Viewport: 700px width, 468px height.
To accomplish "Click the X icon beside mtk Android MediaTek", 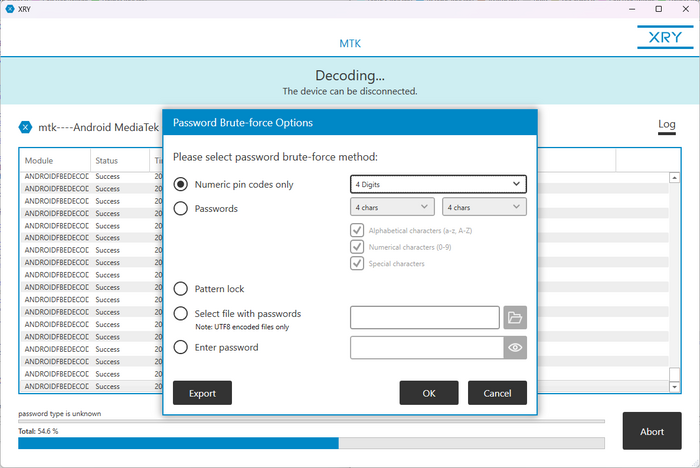I will 26,127.
